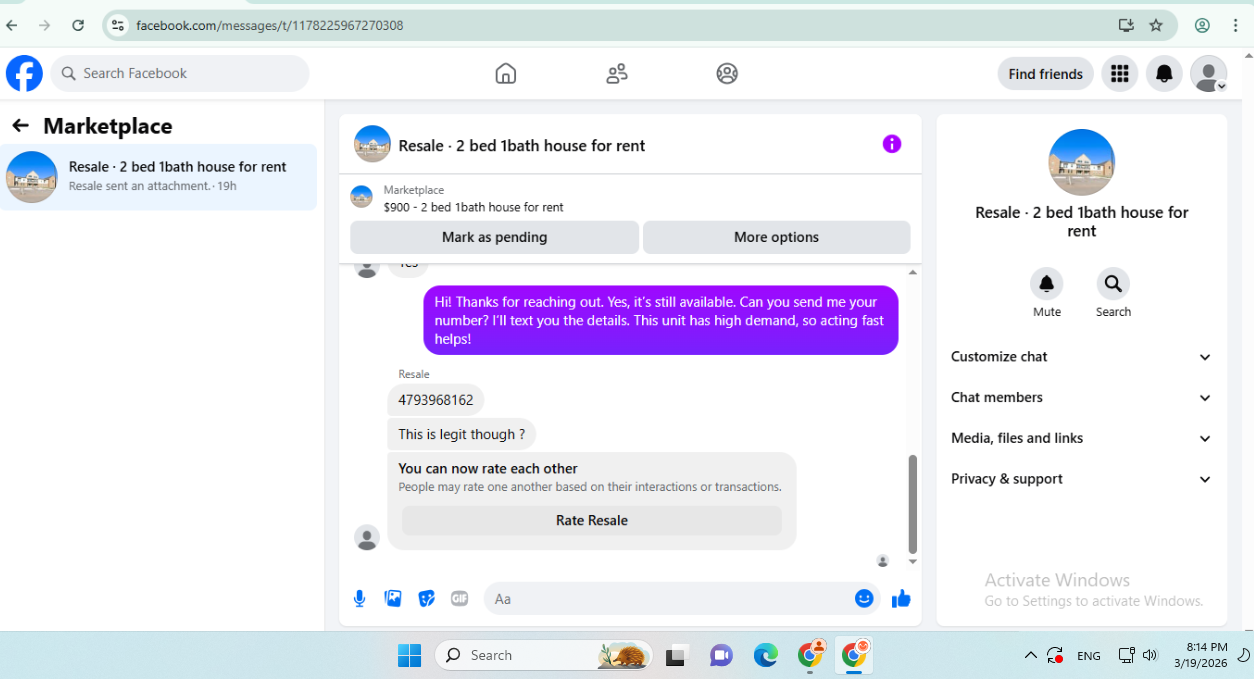The image size is (1254, 679).
Task: Click the Find friends button
Action: (x=1045, y=74)
